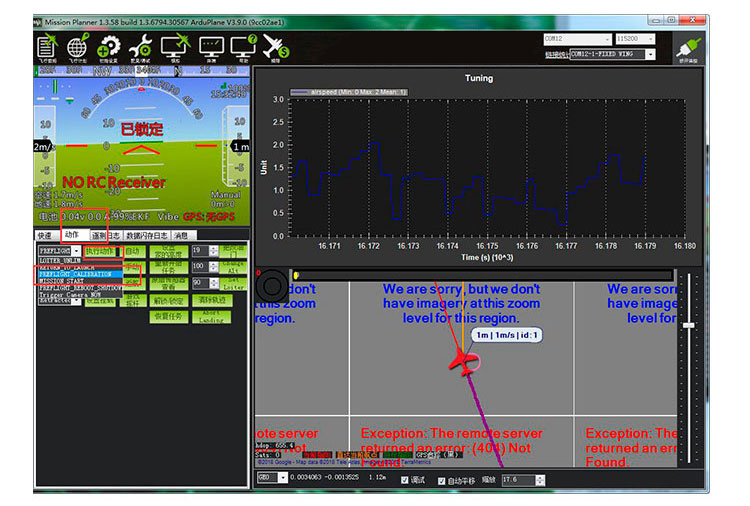Click the Abort Landing button

[x=211, y=316]
